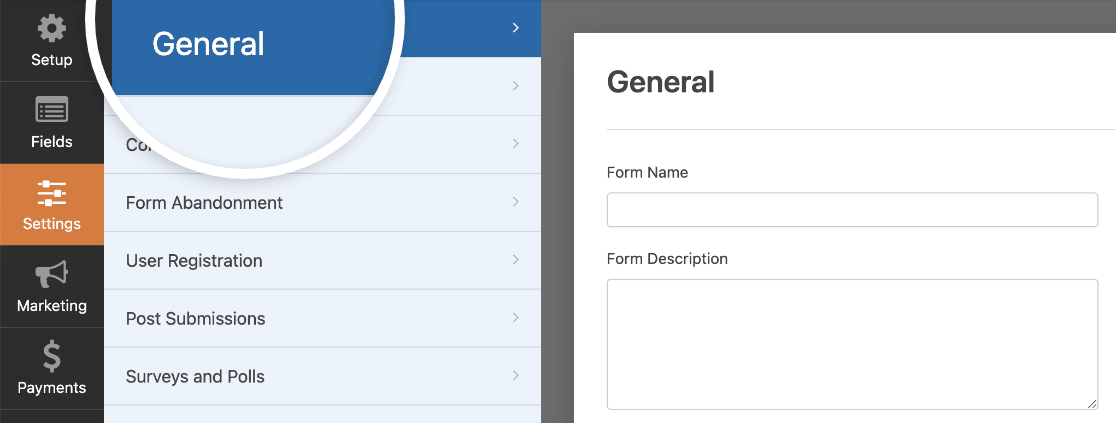Screen dimensions: 1116x423
Task: Go to User Registration settings
Action: [x=194, y=261]
